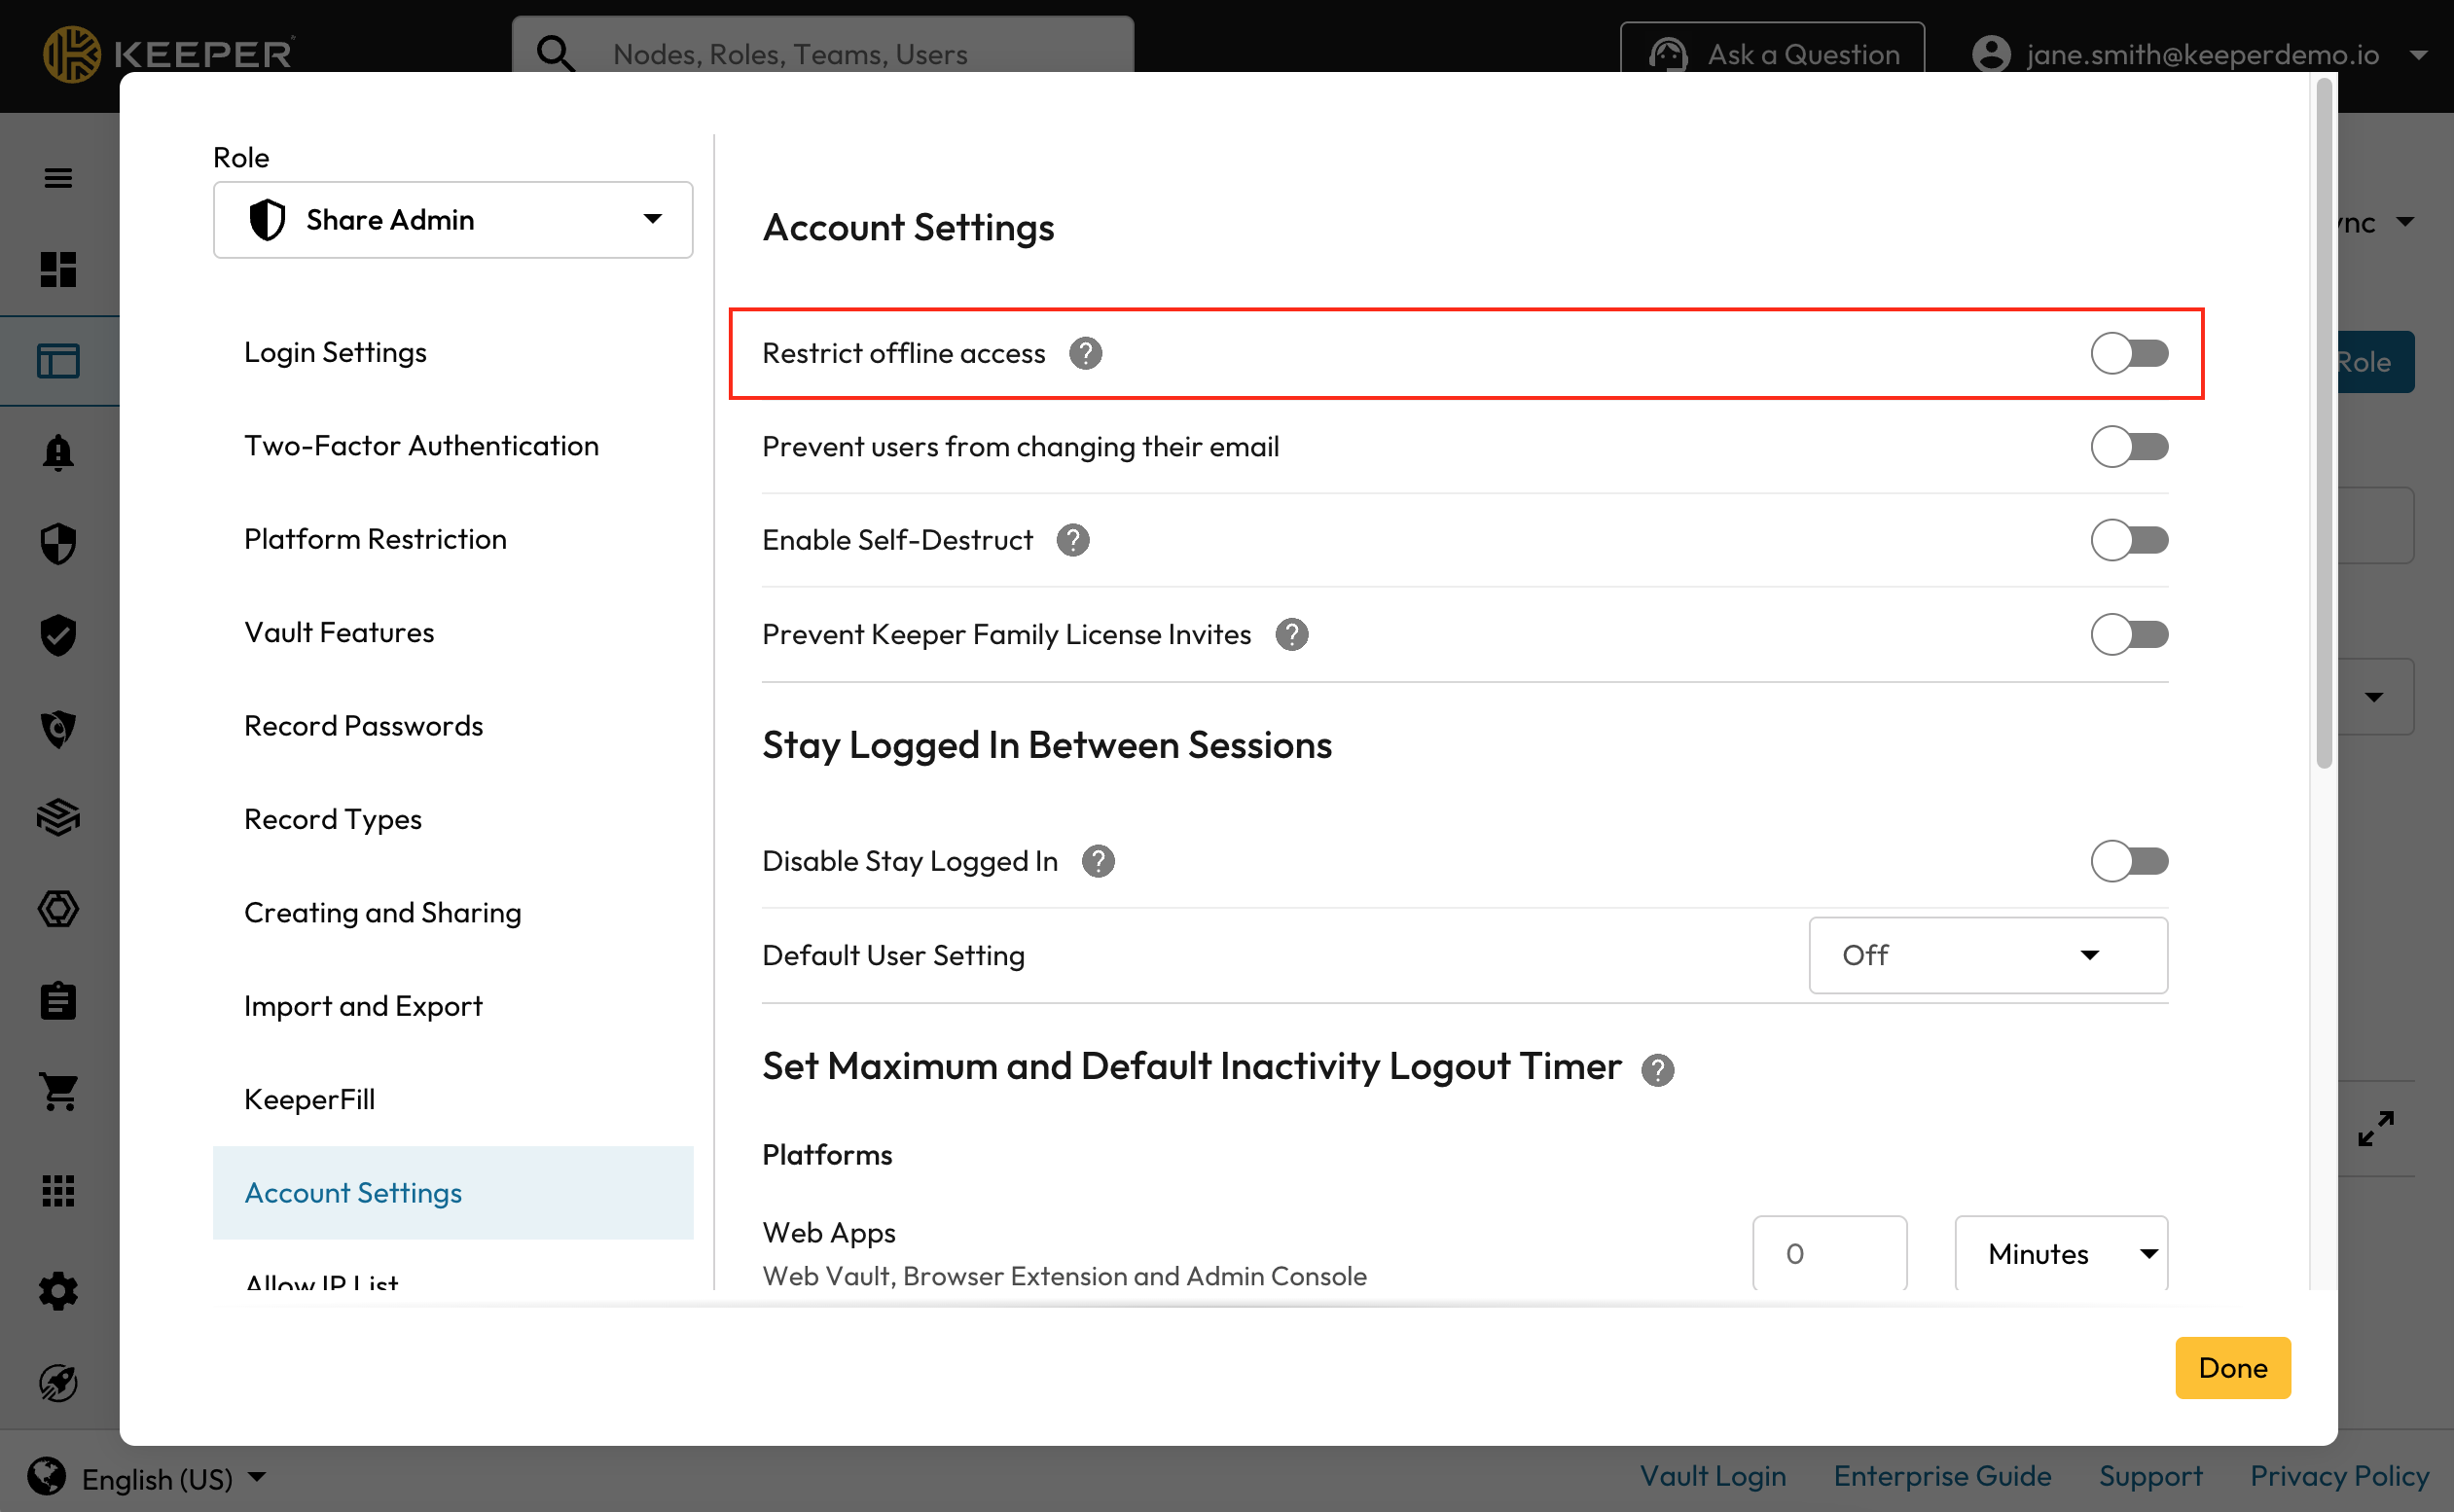This screenshot has width=2454, height=1512.
Task: Open the Share Admin role dropdown
Action: coord(452,220)
